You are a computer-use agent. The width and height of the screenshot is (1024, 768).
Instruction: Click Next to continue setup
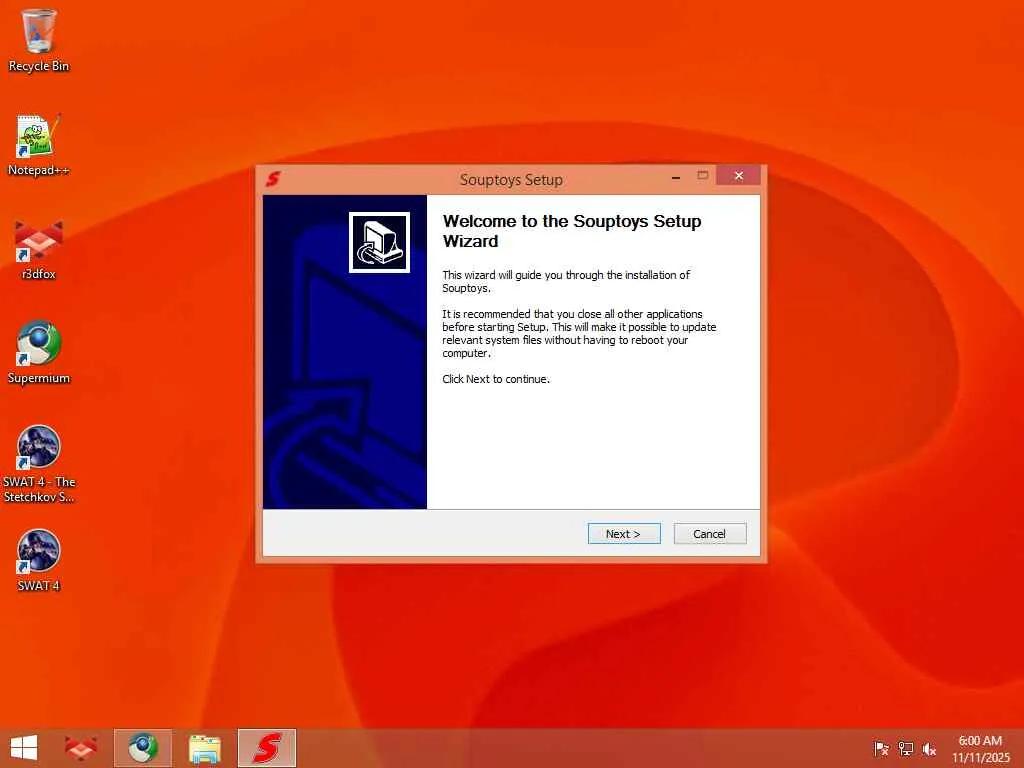(624, 534)
